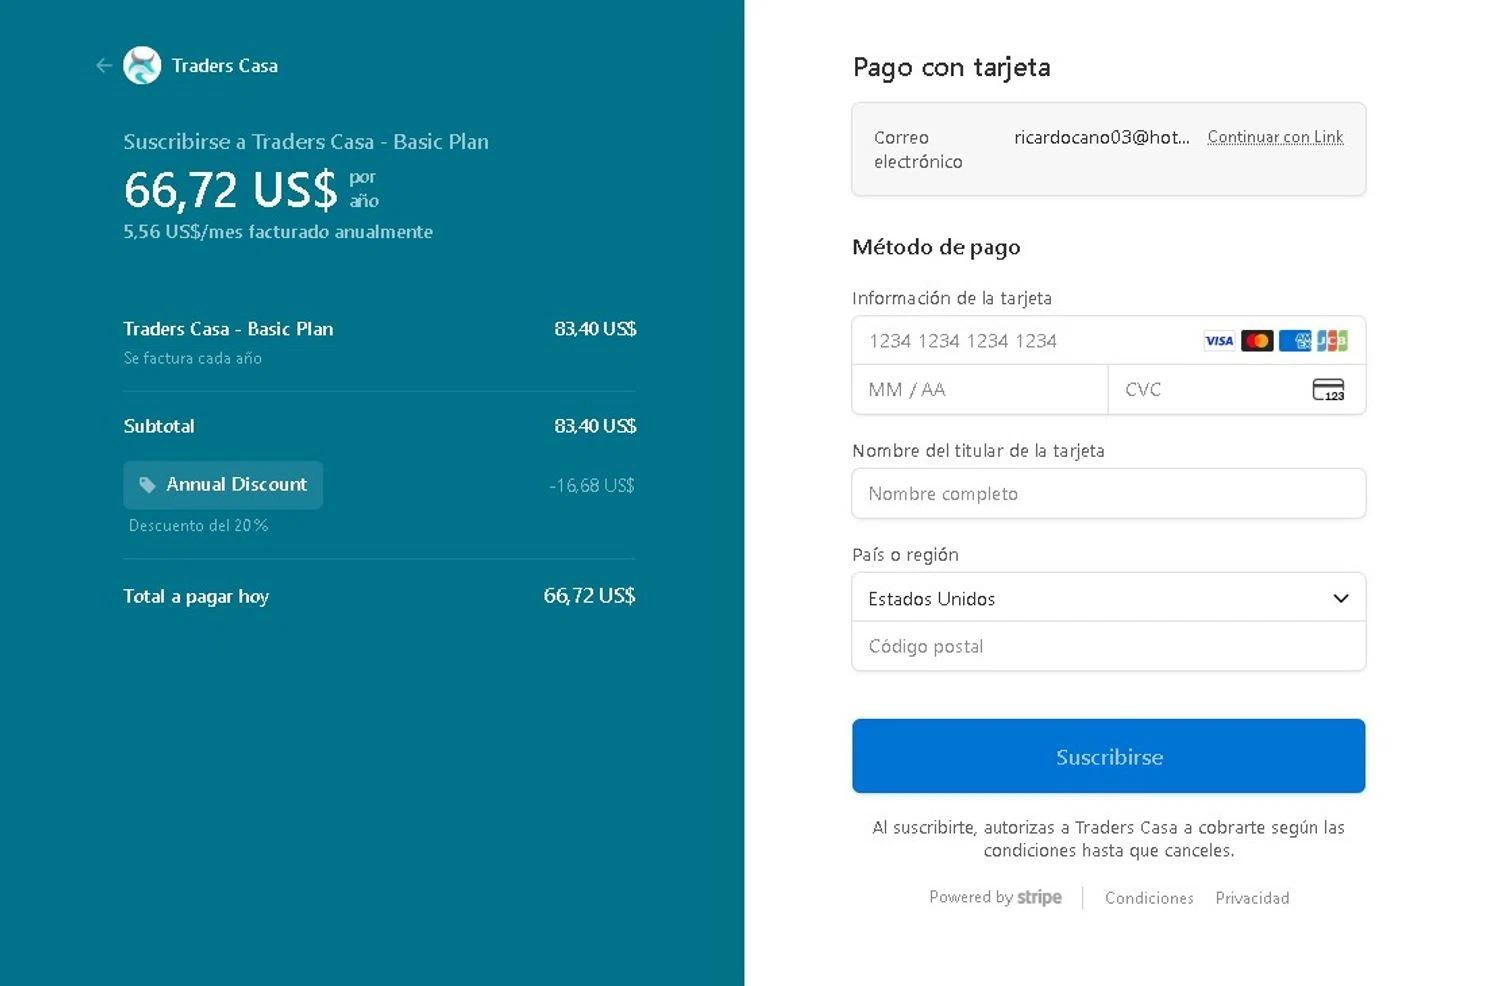Viewport: 1500px width, 986px height.
Task: Click 'Total a pagar hoy' label
Action: pos(196,597)
